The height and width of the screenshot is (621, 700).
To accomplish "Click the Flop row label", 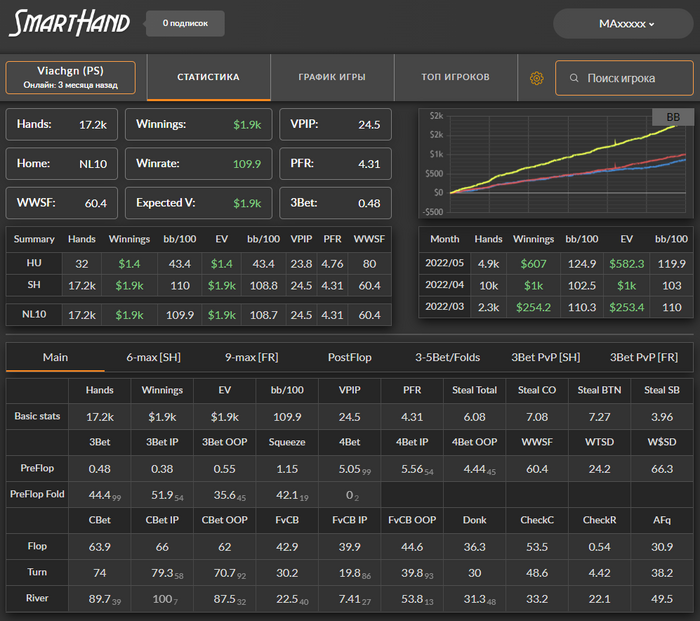I will 37,546.
